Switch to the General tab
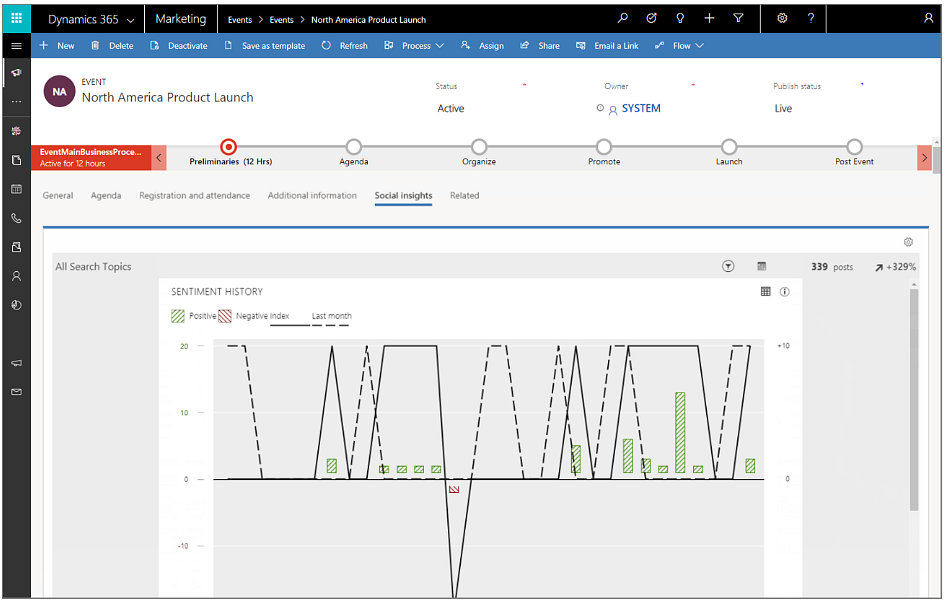Screen dimensions: 951x606 58,195
